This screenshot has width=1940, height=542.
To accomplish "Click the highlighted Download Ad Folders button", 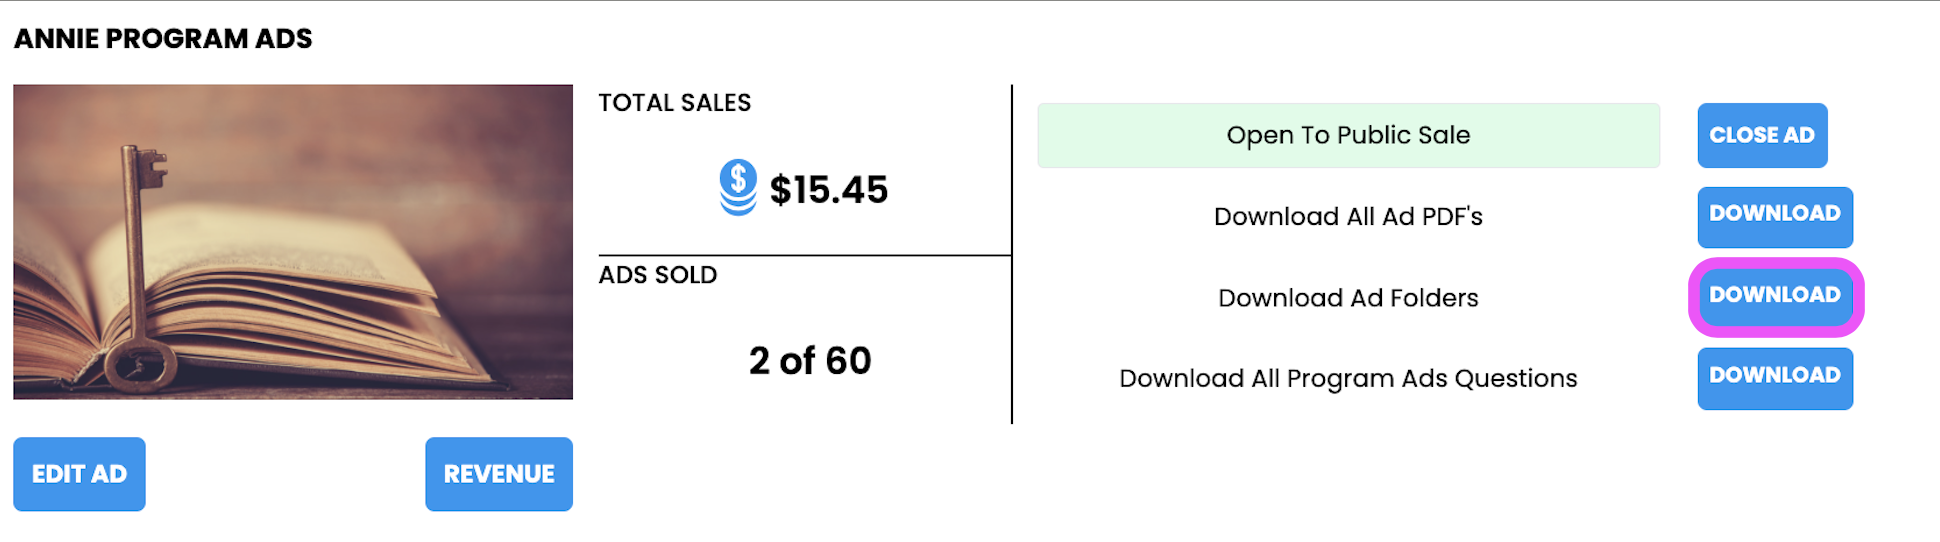I will pos(1774,297).
